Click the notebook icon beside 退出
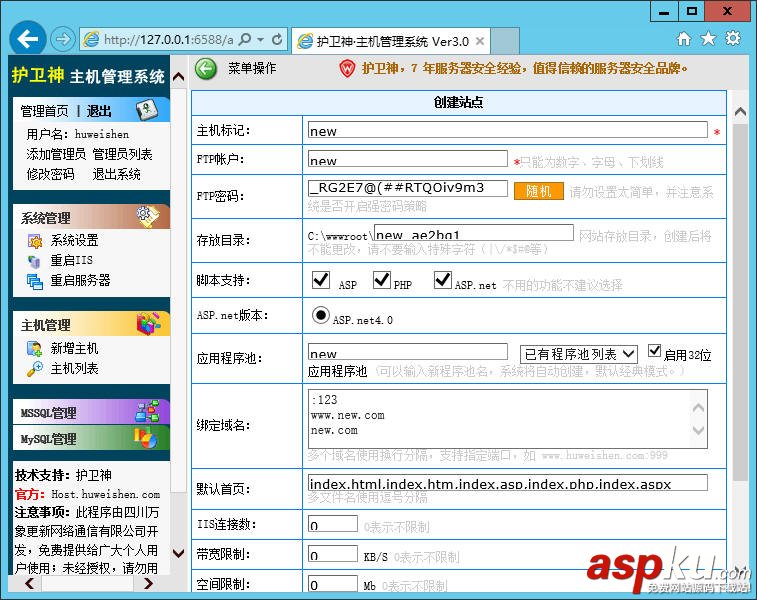This screenshot has height=600, width=757. 146,110
